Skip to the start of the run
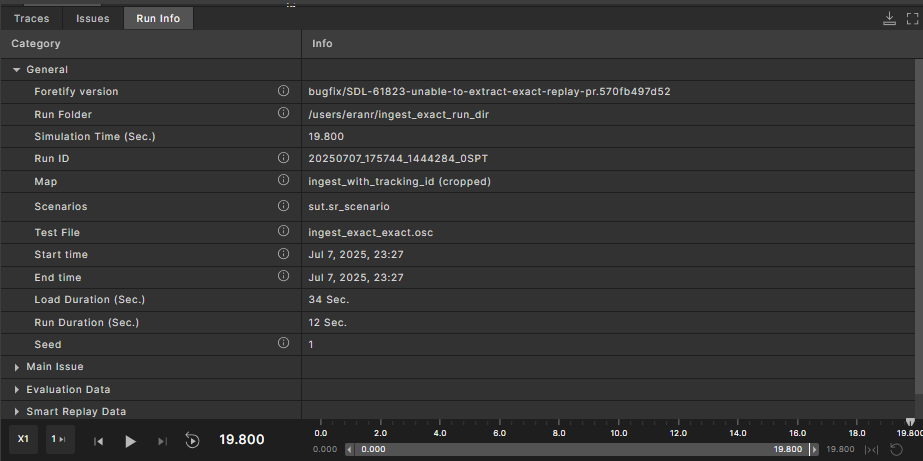This screenshot has height=461, width=923. point(99,441)
